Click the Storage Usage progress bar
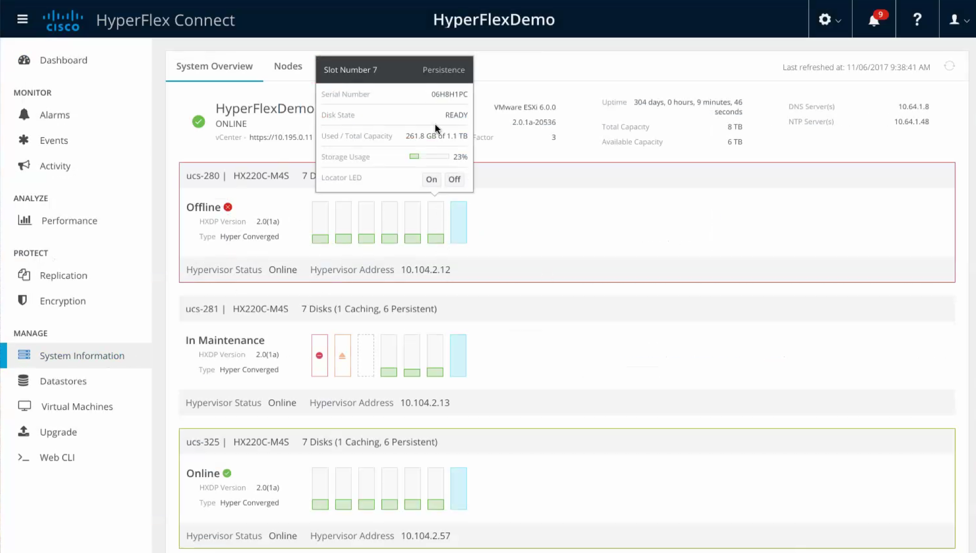Screen dimensions: 976x553 (429, 157)
